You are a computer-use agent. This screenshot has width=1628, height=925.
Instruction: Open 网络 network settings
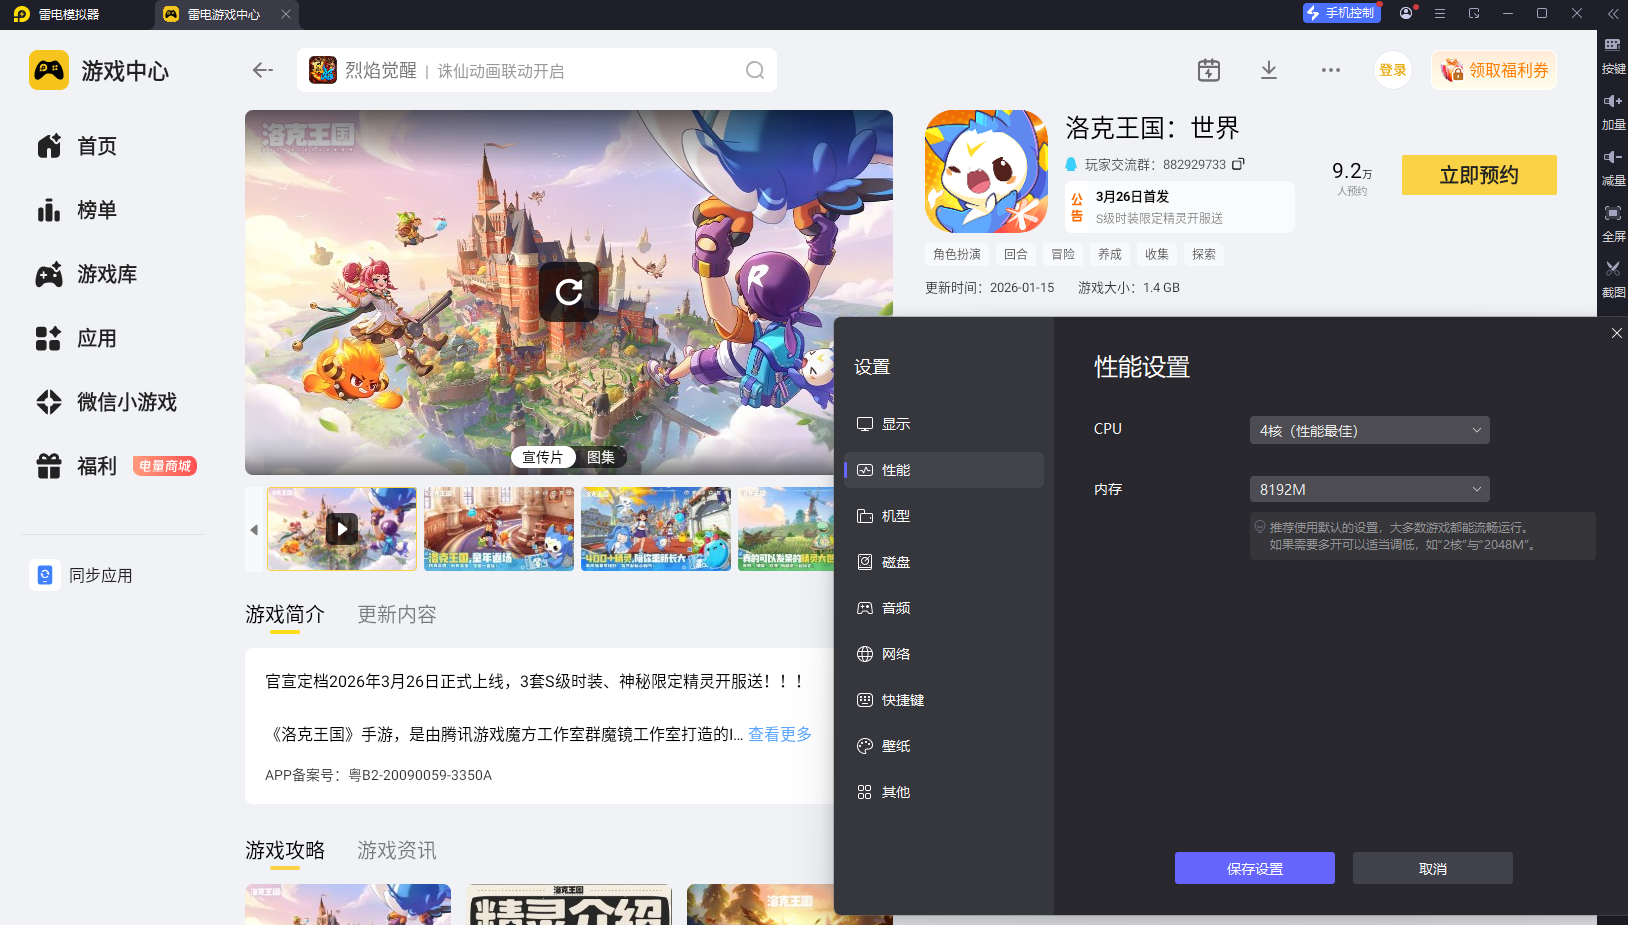pos(944,654)
